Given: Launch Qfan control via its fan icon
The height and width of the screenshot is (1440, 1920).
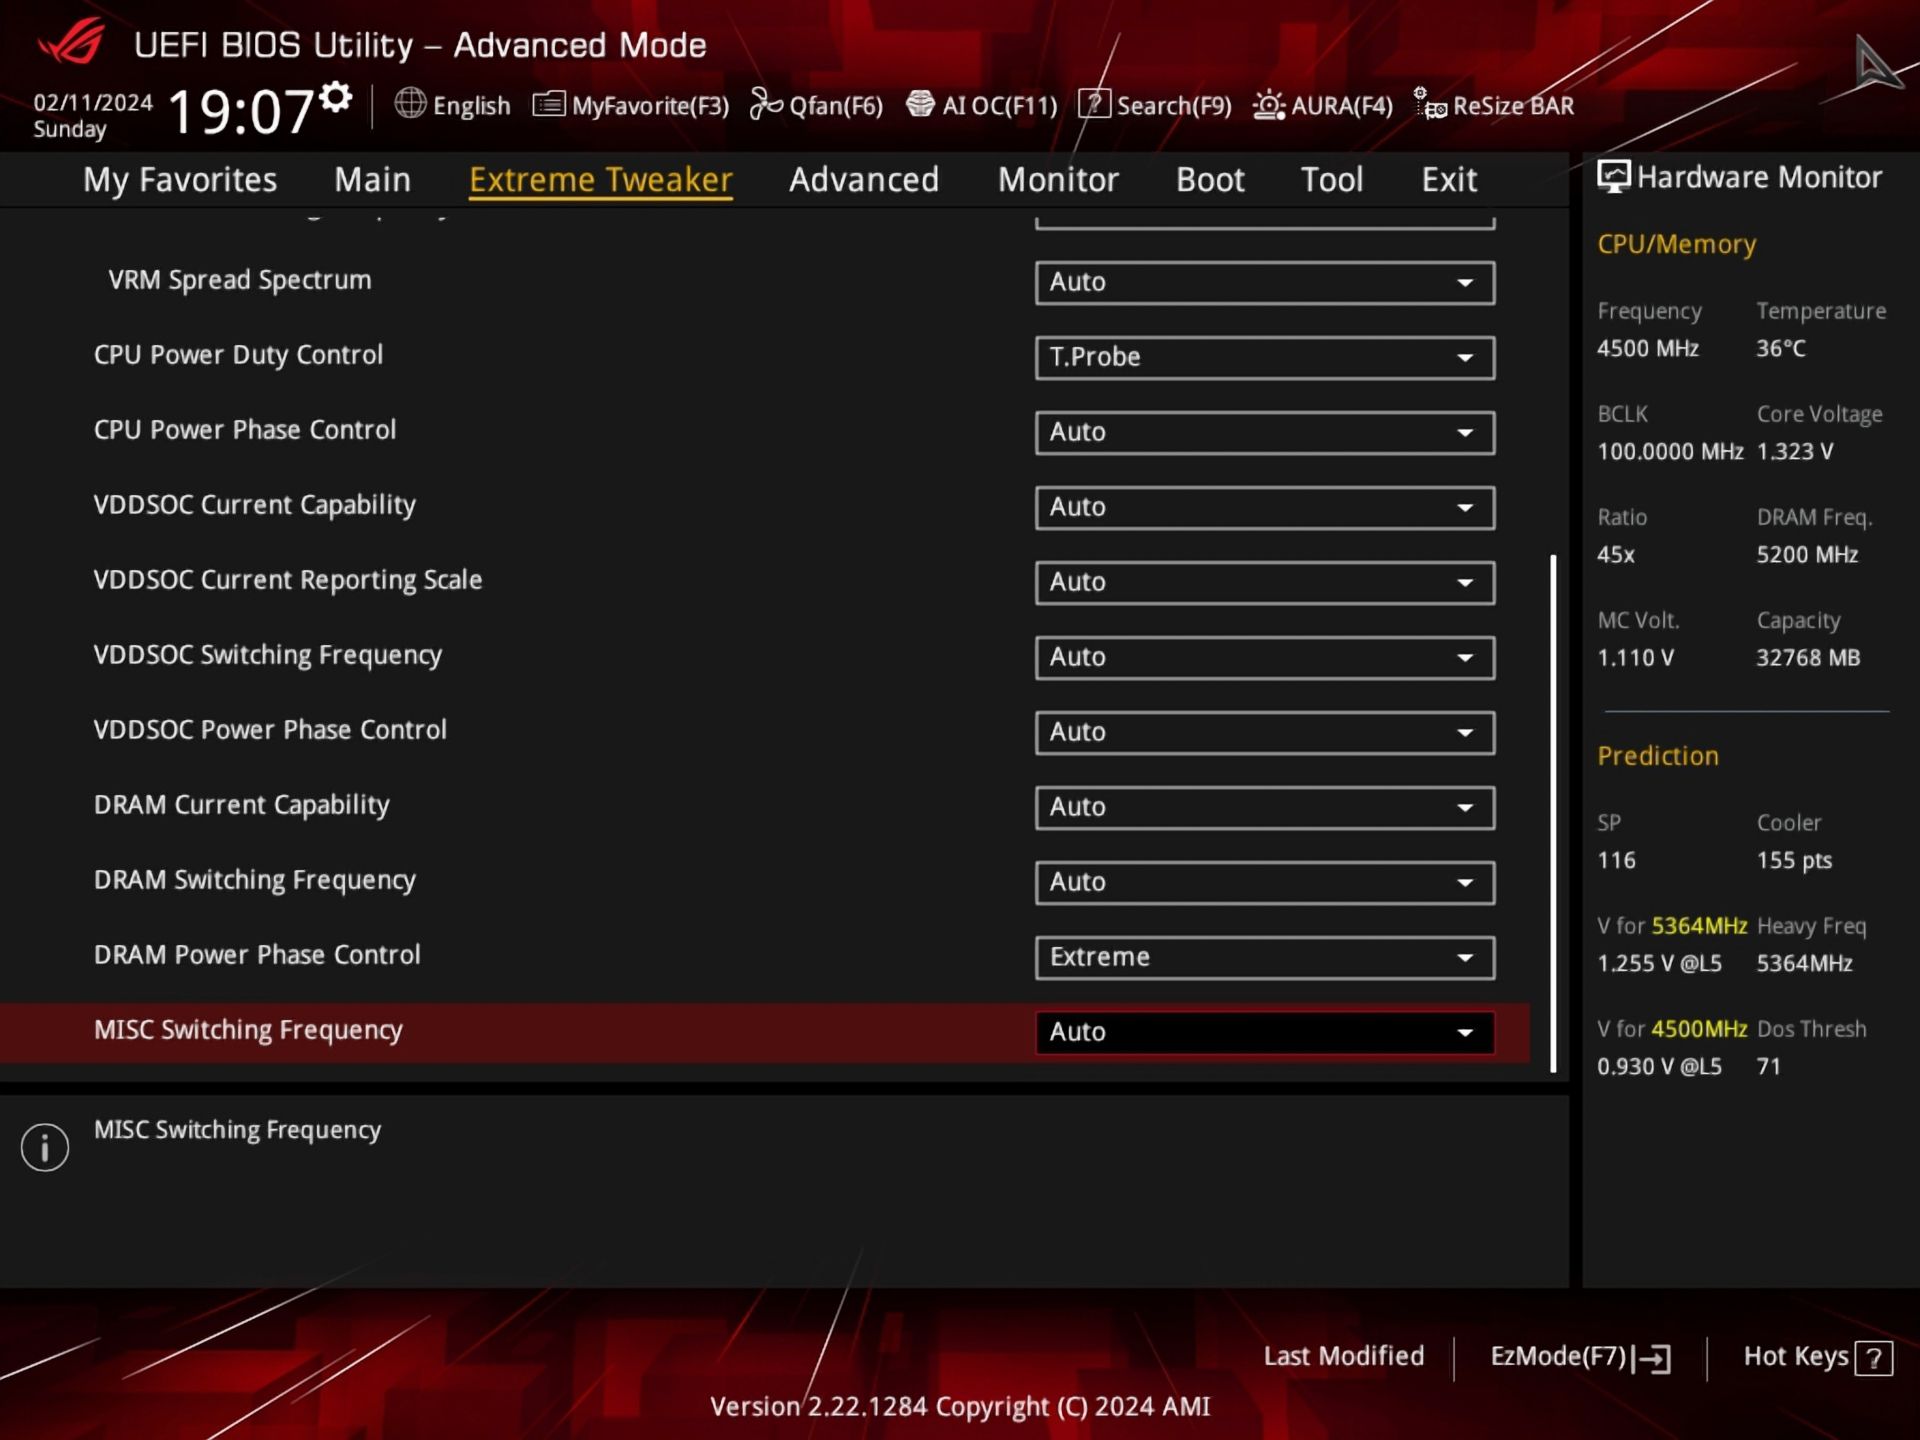Looking at the screenshot, I should tap(765, 104).
